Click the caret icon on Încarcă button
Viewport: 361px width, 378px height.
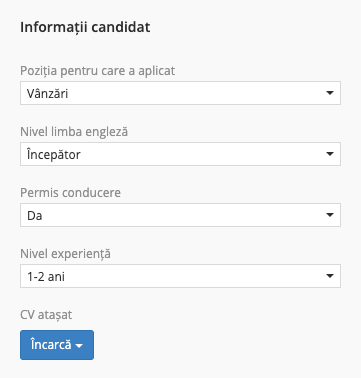point(79,346)
